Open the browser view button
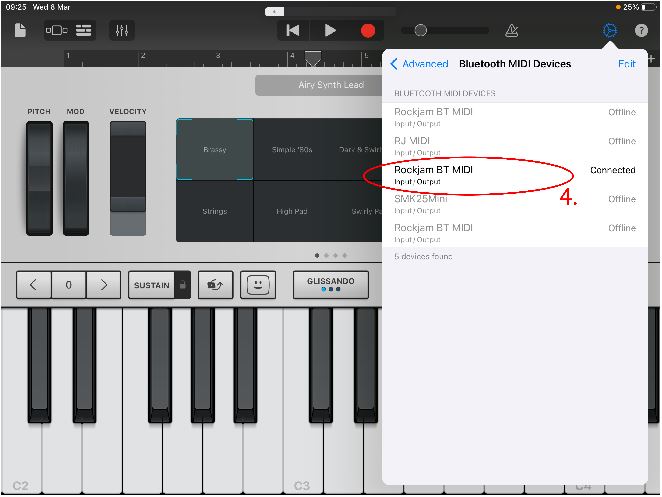 pyautogui.click(x=56, y=31)
